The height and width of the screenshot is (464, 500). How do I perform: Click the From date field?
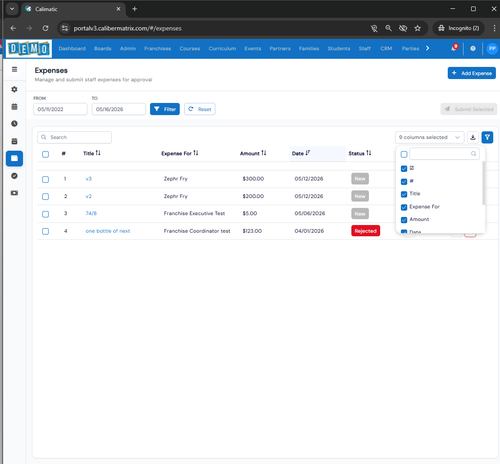click(x=60, y=109)
